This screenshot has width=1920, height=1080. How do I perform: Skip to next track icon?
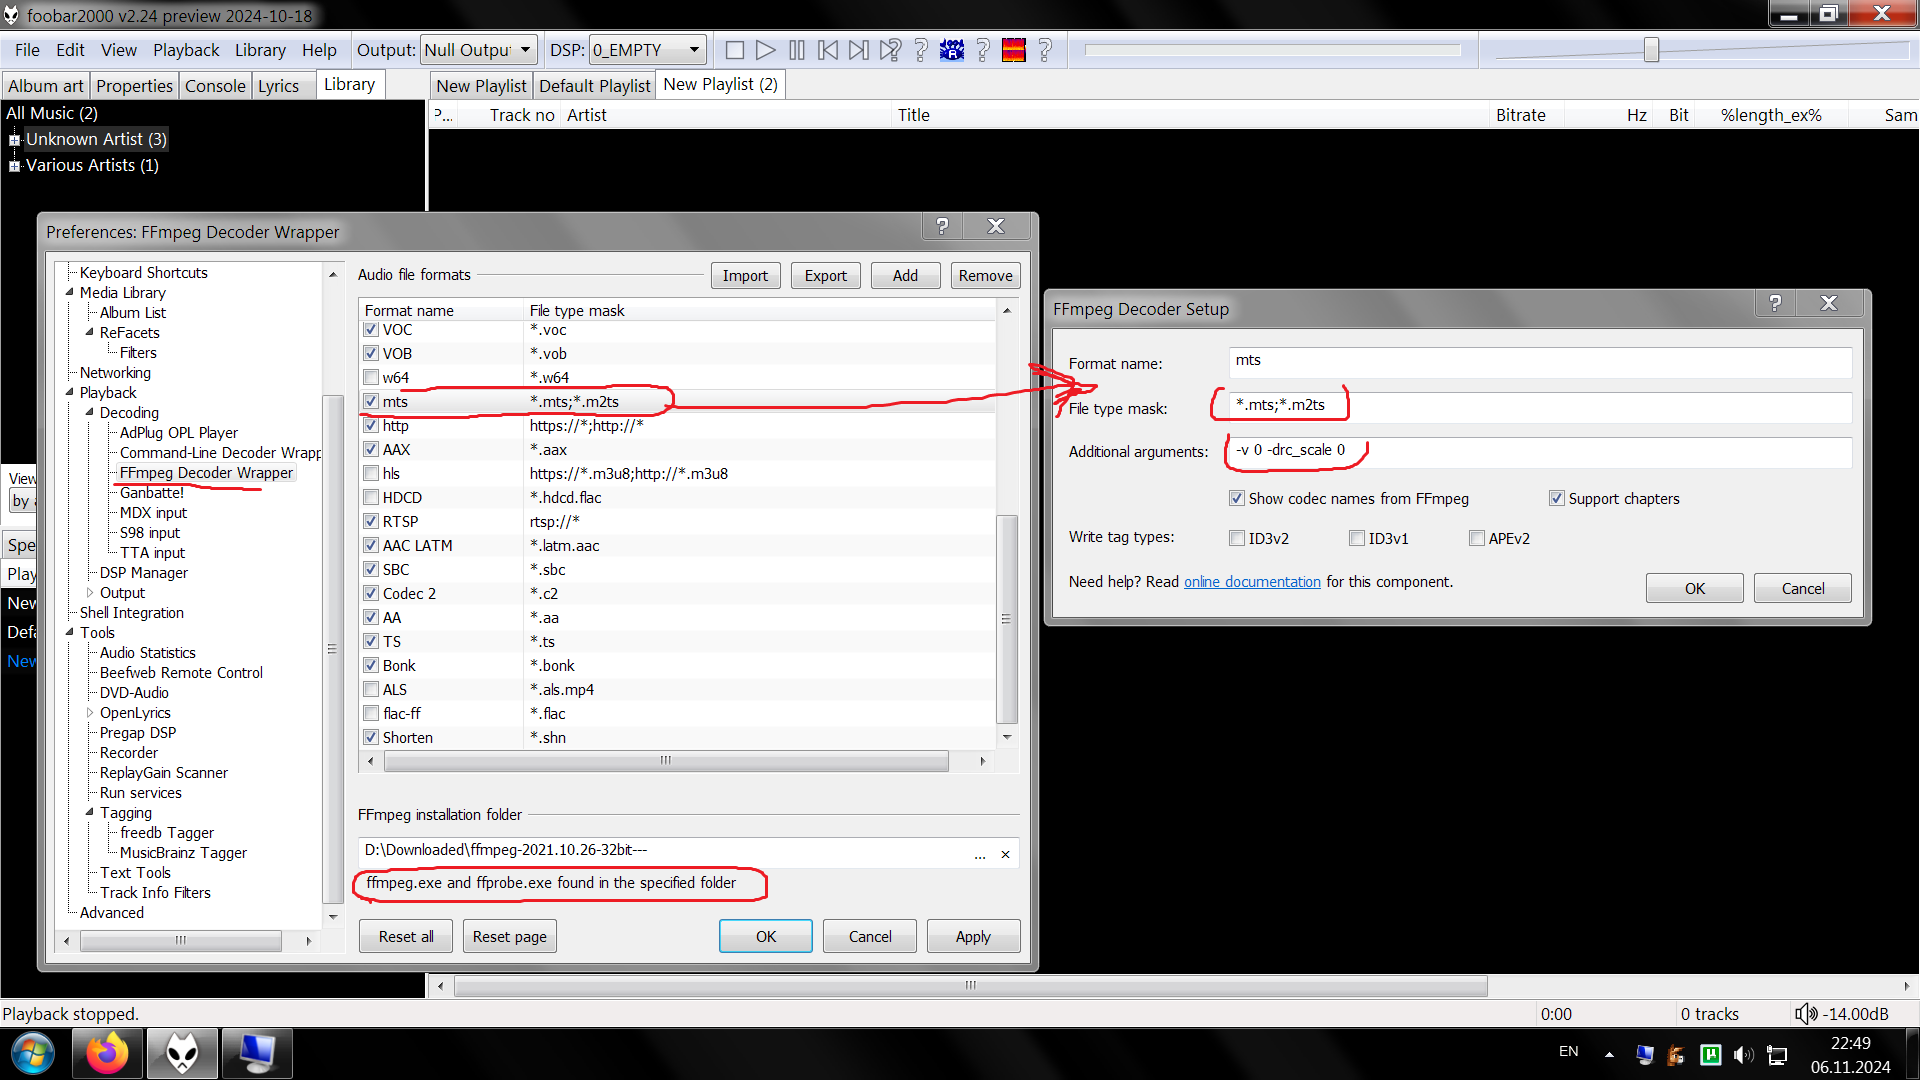click(x=859, y=50)
